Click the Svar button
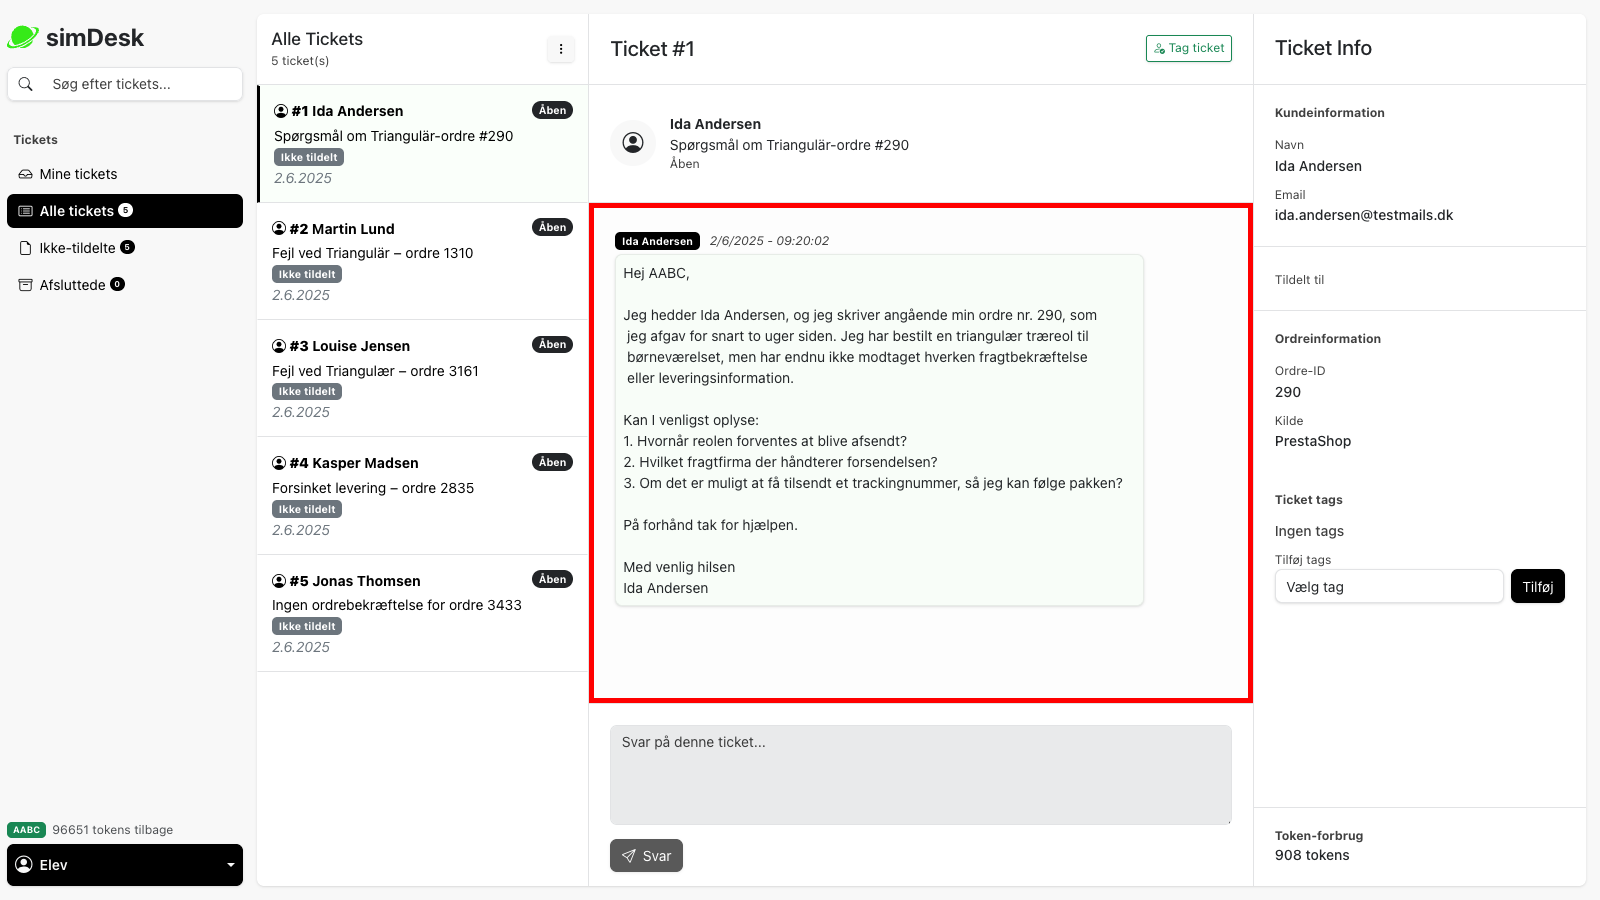1600x900 pixels. pyautogui.click(x=646, y=856)
